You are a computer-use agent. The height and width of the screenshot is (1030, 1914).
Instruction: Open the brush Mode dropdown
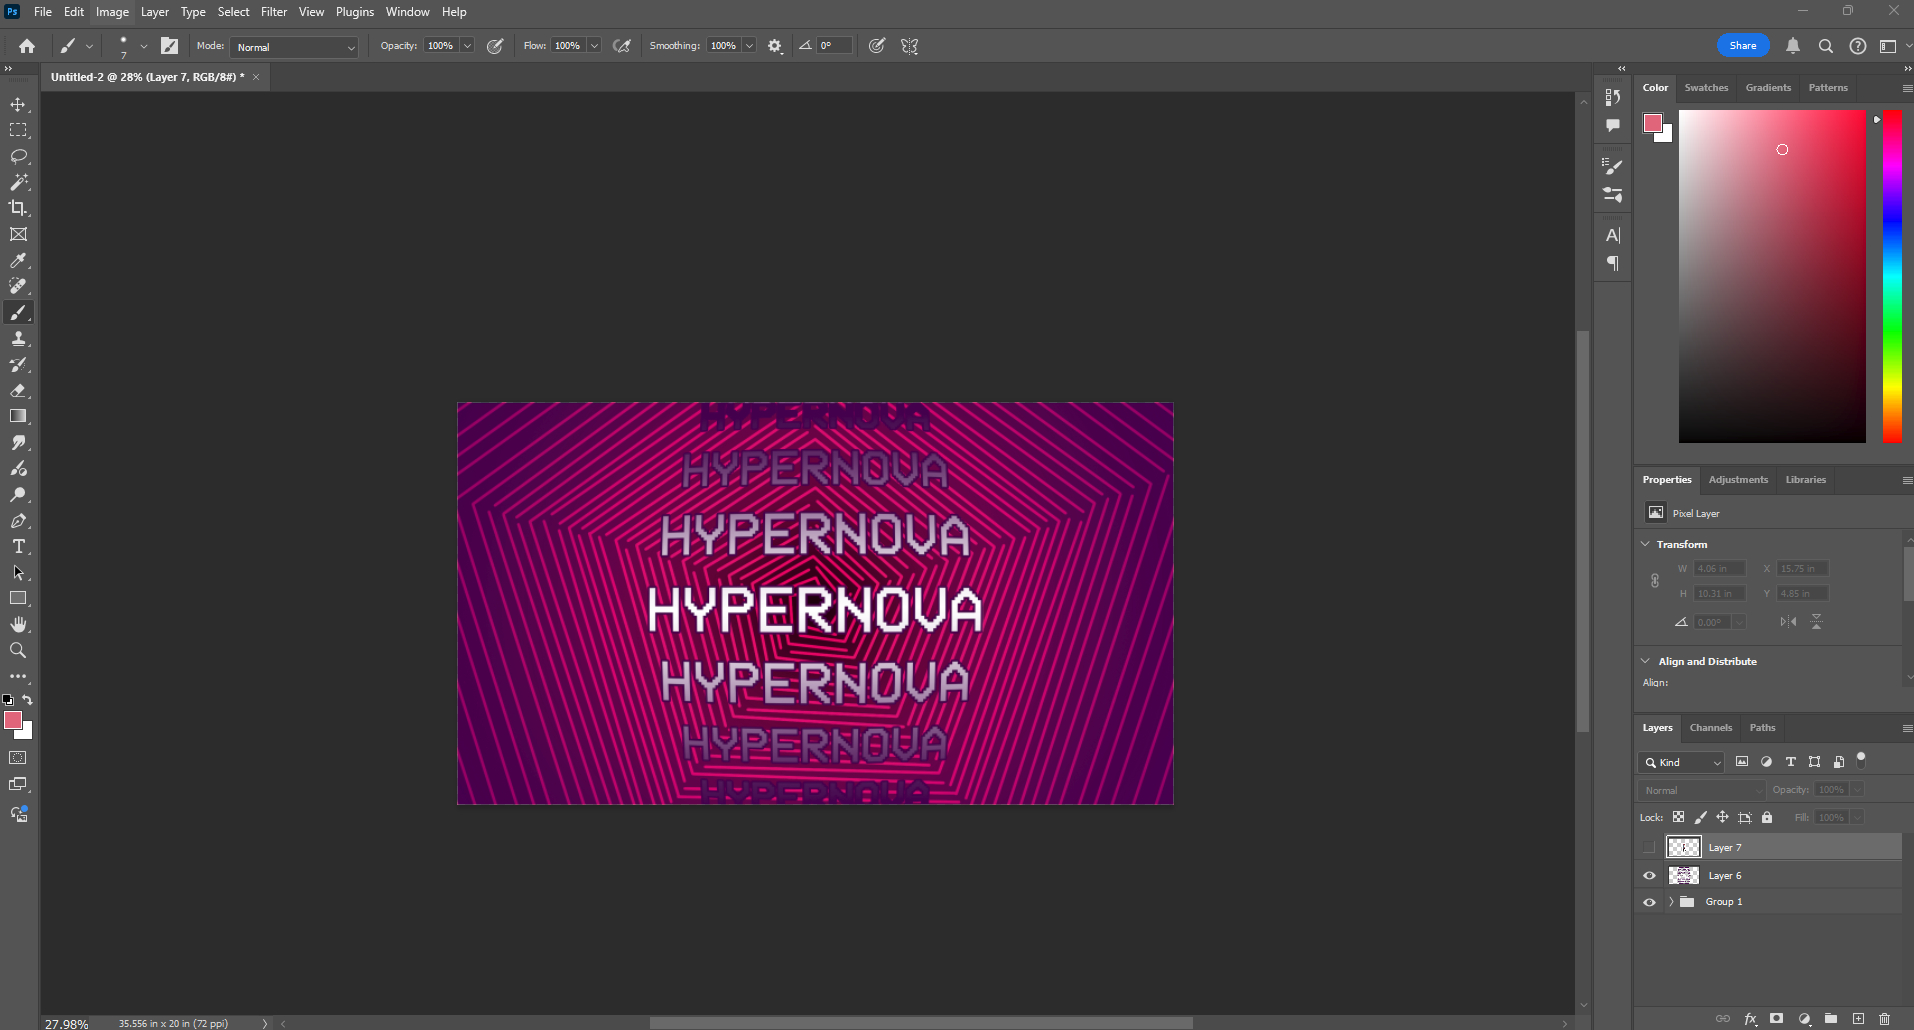[x=294, y=47]
